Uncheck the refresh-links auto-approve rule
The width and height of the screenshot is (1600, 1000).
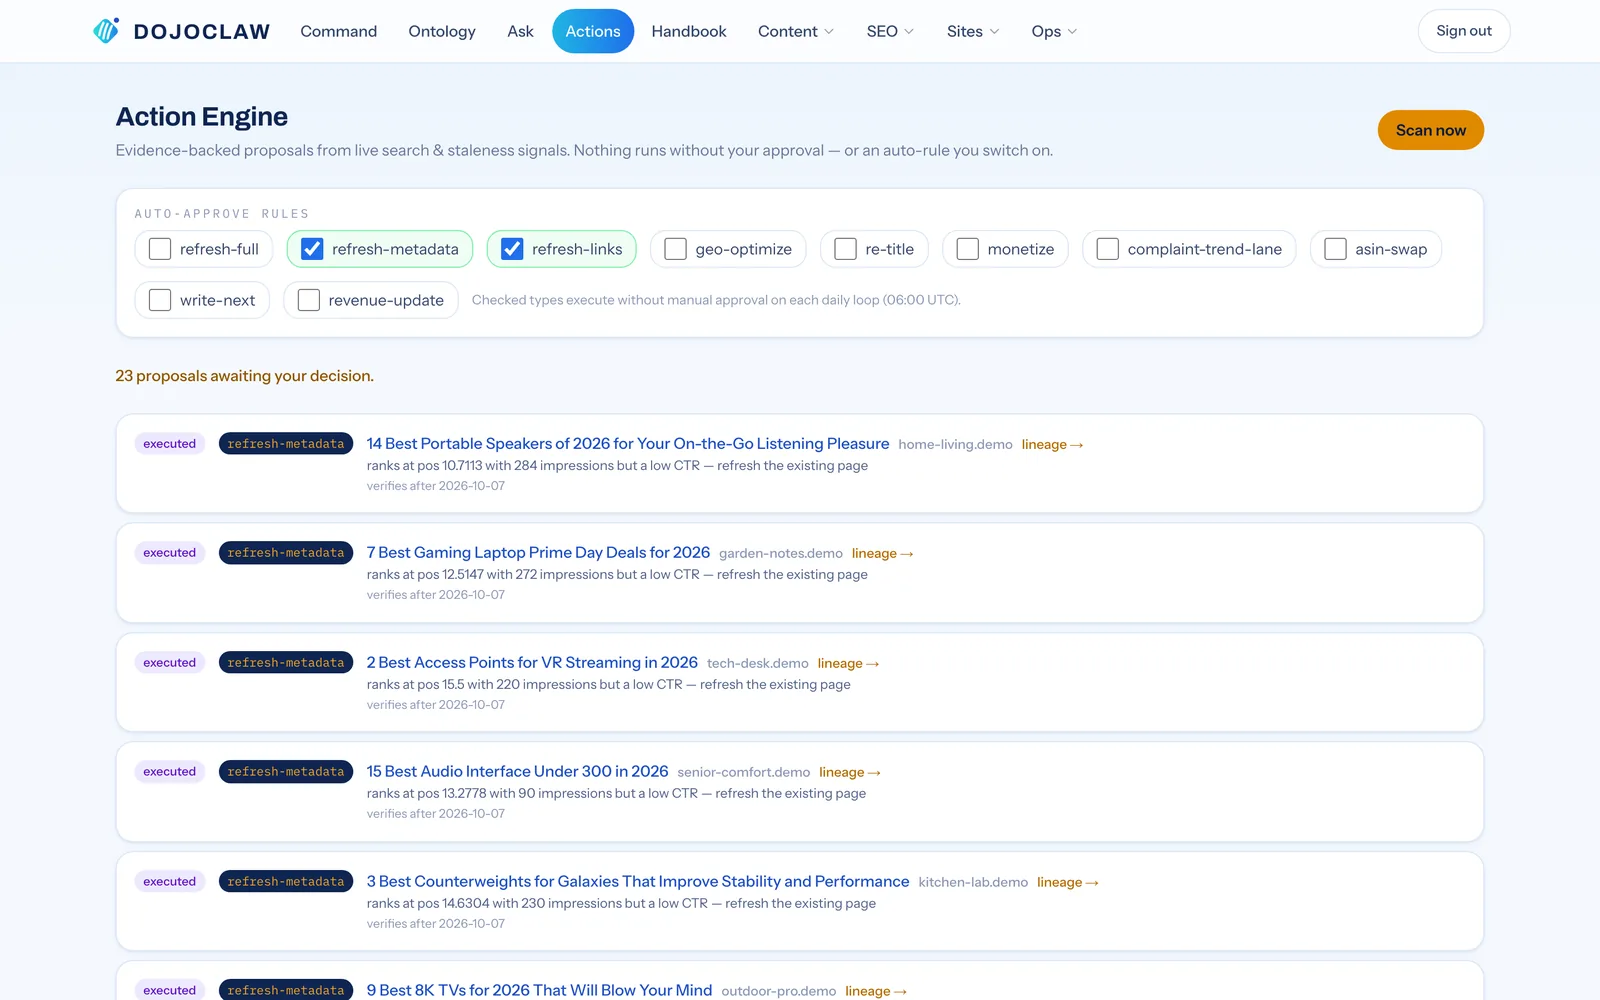(512, 249)
